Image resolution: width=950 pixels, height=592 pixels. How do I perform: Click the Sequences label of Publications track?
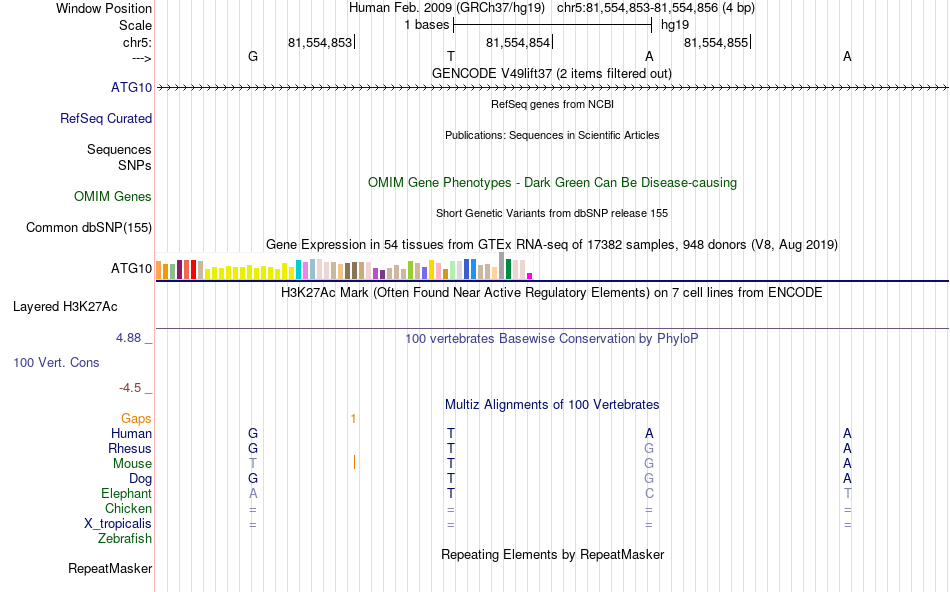coord(119,149)
